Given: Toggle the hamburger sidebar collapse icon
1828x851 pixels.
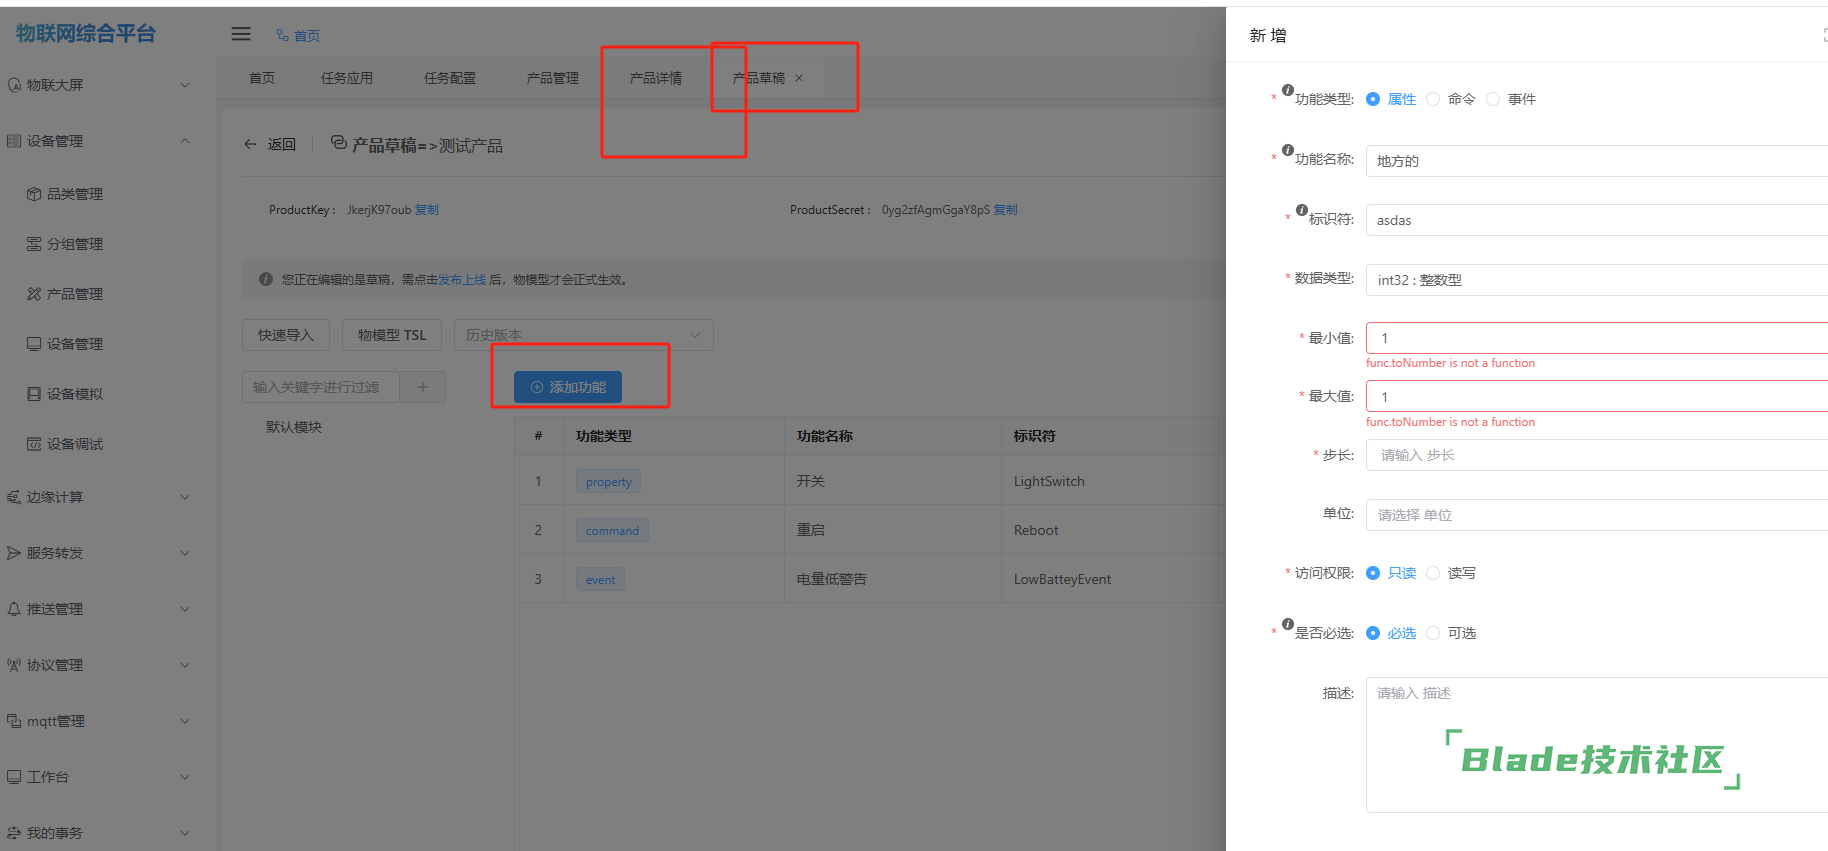Looking at the screenshot, I should click(241, 34).
